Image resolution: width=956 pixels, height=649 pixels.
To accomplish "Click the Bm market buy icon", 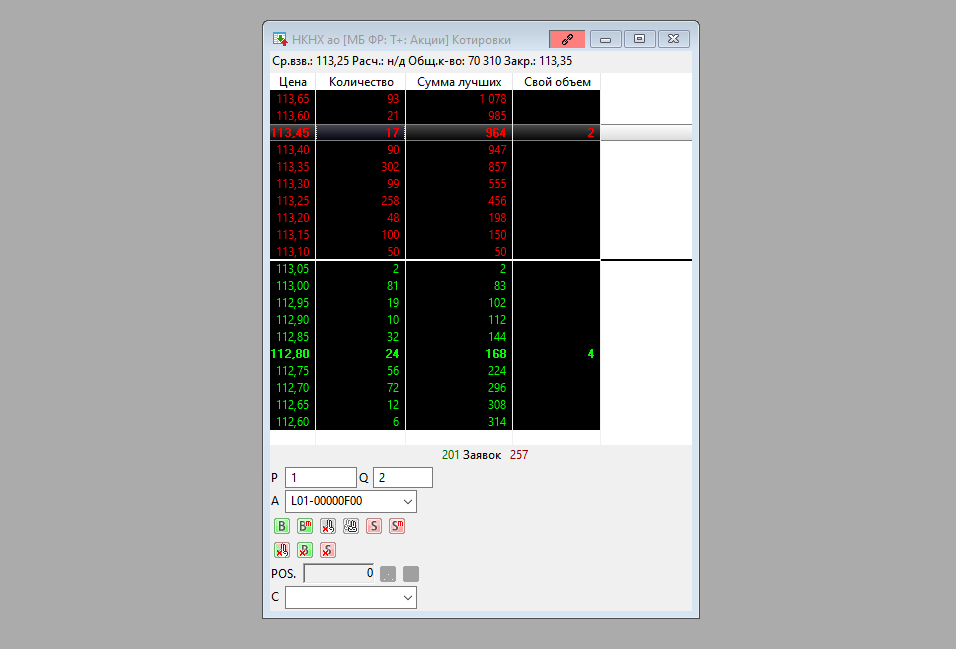I will pyautogui.click(x=304, y=526).
